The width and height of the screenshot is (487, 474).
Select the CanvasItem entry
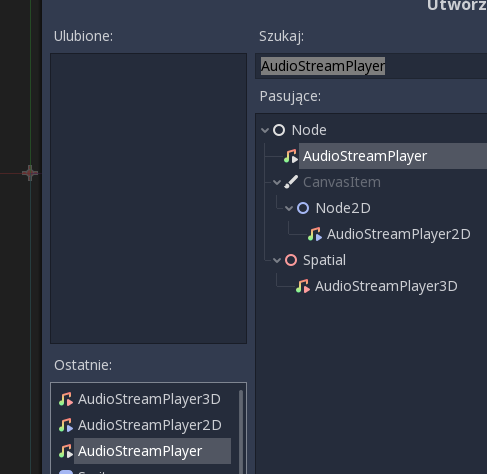[342, 182]
